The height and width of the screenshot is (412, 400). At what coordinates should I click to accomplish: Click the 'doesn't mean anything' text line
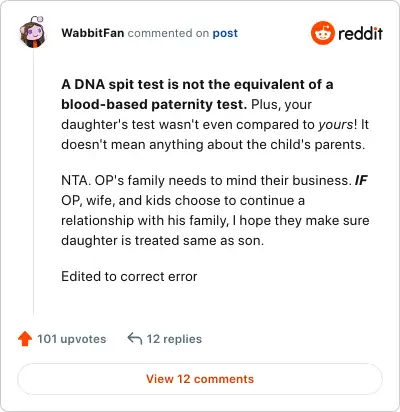213,145
